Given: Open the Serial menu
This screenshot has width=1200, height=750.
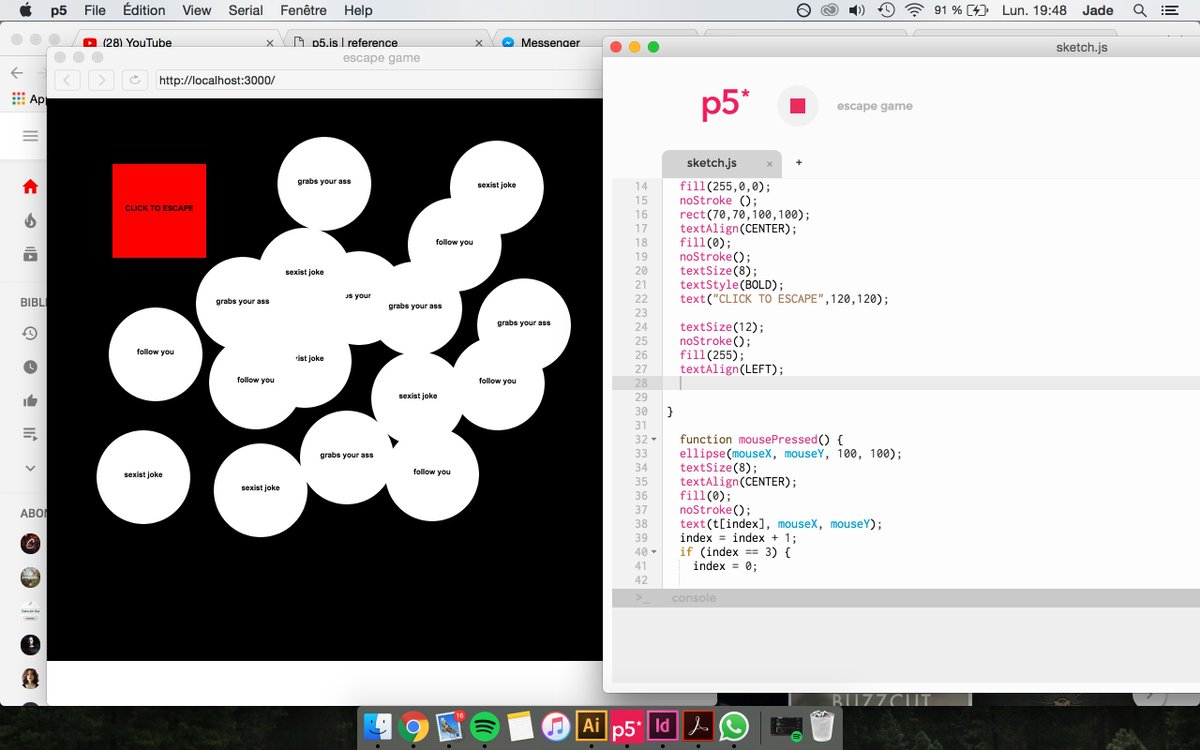Looking at the screenshot, I should coord(246,11).
